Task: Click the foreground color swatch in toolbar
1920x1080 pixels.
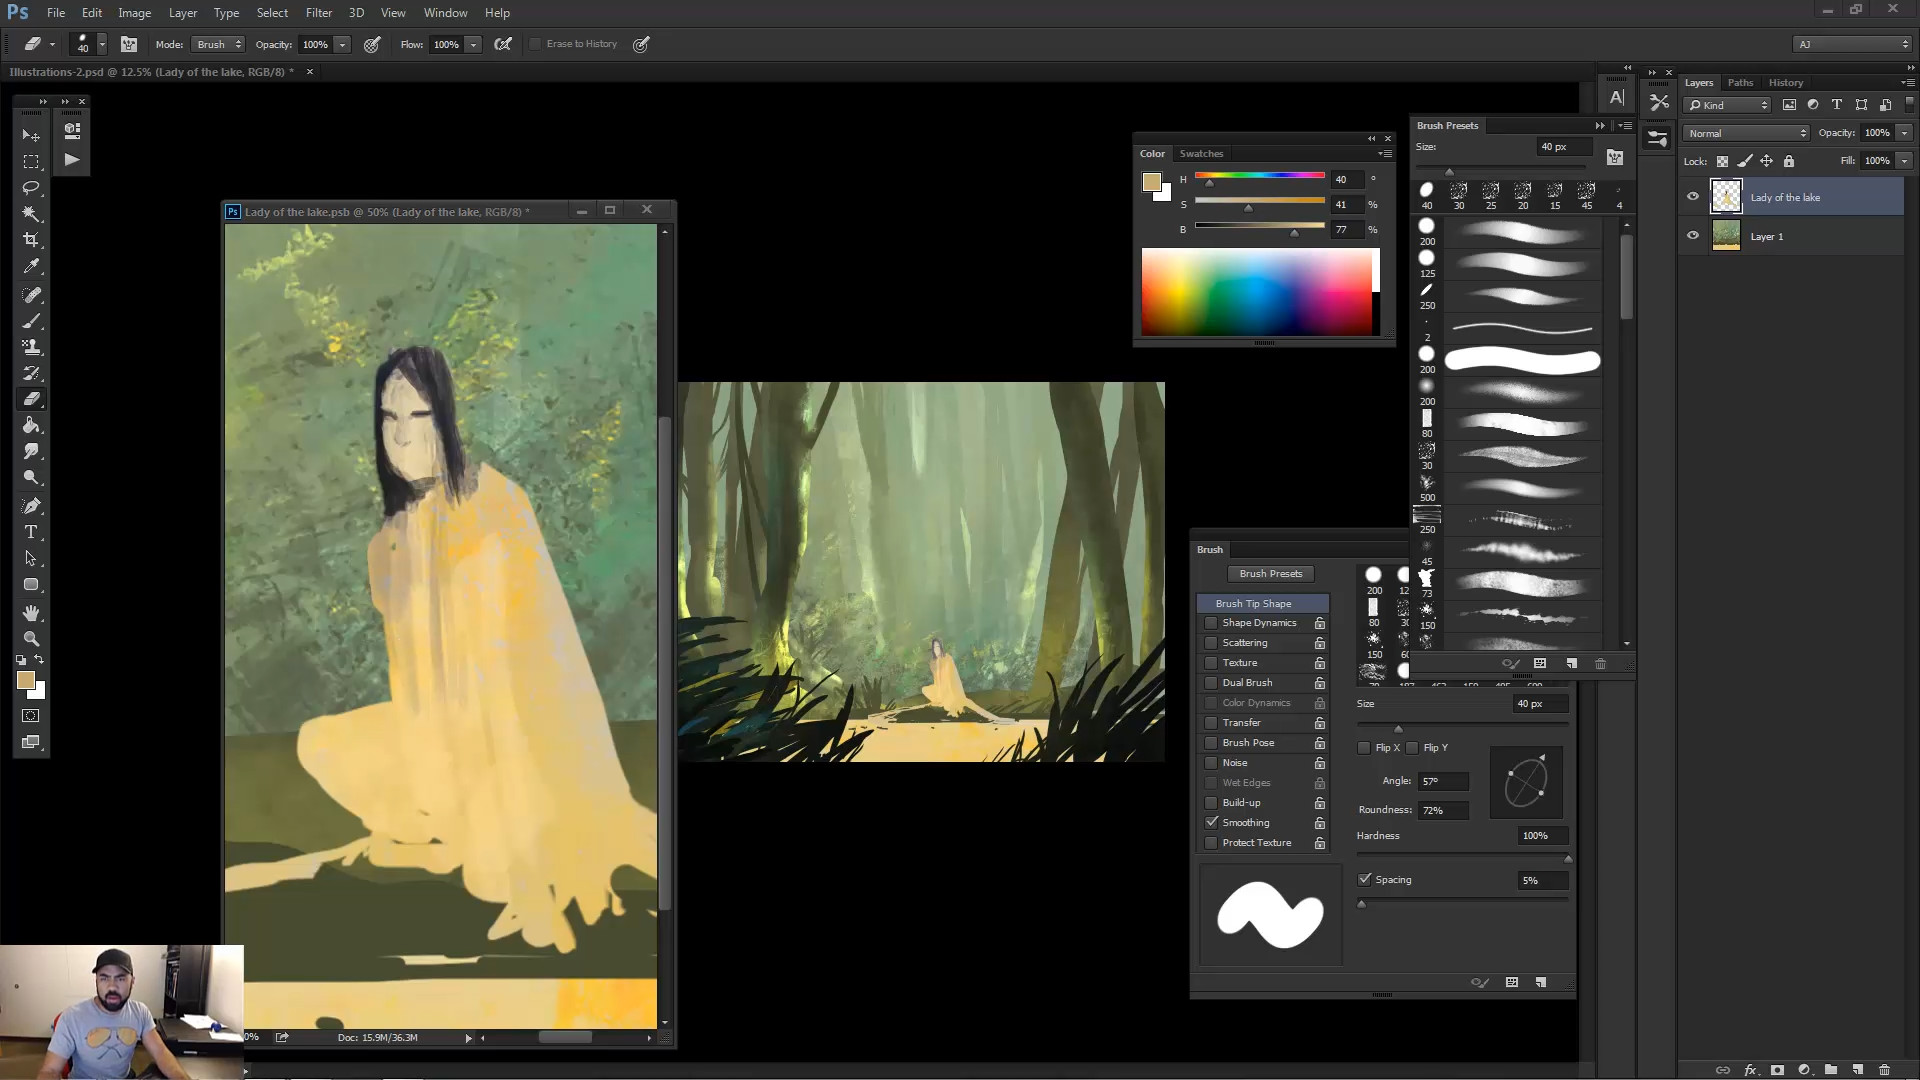Action: click(26, 680)
